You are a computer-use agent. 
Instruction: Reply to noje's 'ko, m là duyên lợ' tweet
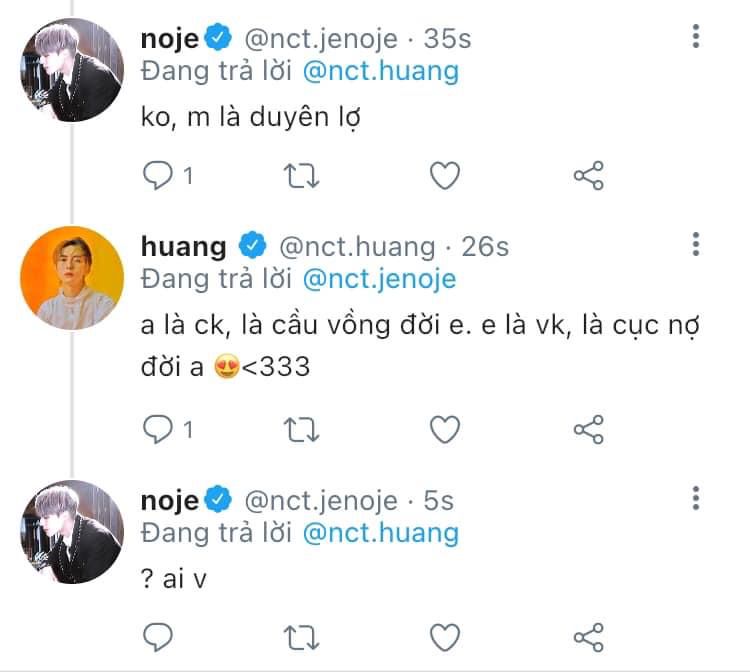[x=158, y=176]
